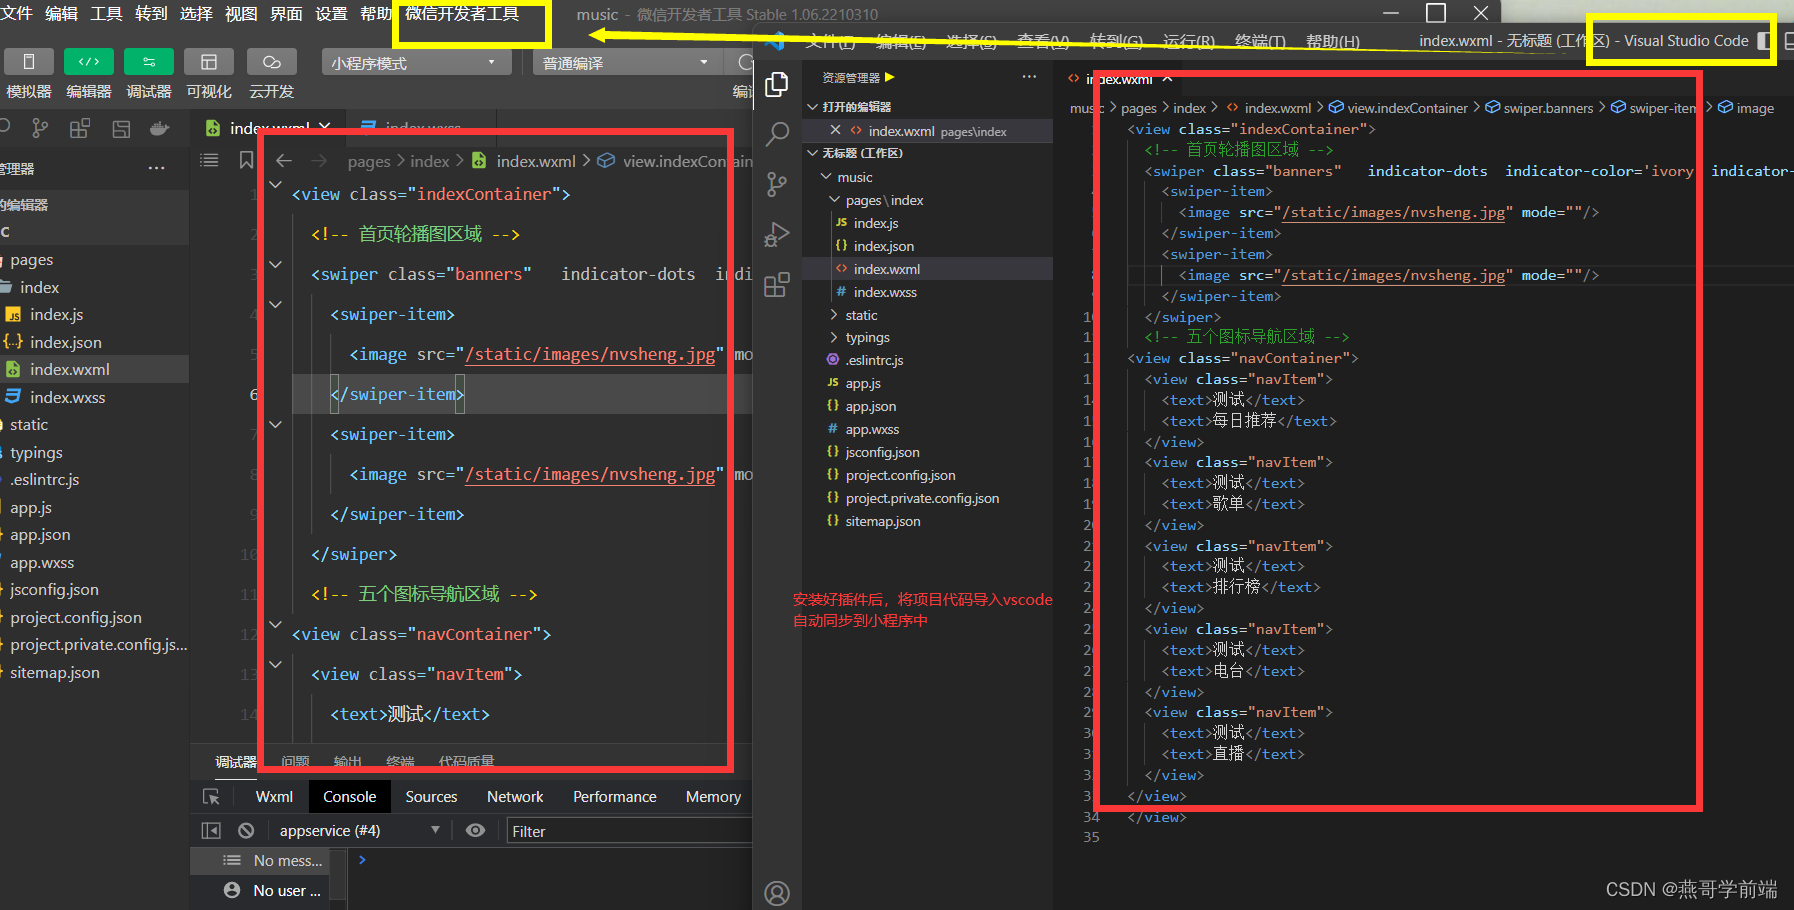Image resolution: width=1794 pixels, height=910 pixels.
Task: Open VS Code Run and Debug activity icon
Action: [777, 235]
